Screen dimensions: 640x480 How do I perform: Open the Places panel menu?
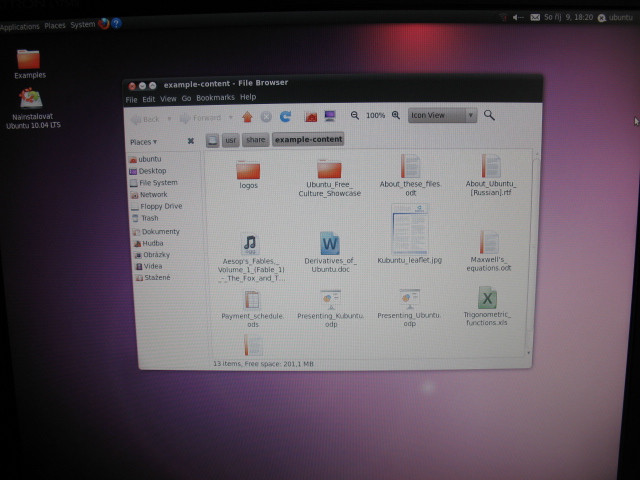tap(55, 26)
